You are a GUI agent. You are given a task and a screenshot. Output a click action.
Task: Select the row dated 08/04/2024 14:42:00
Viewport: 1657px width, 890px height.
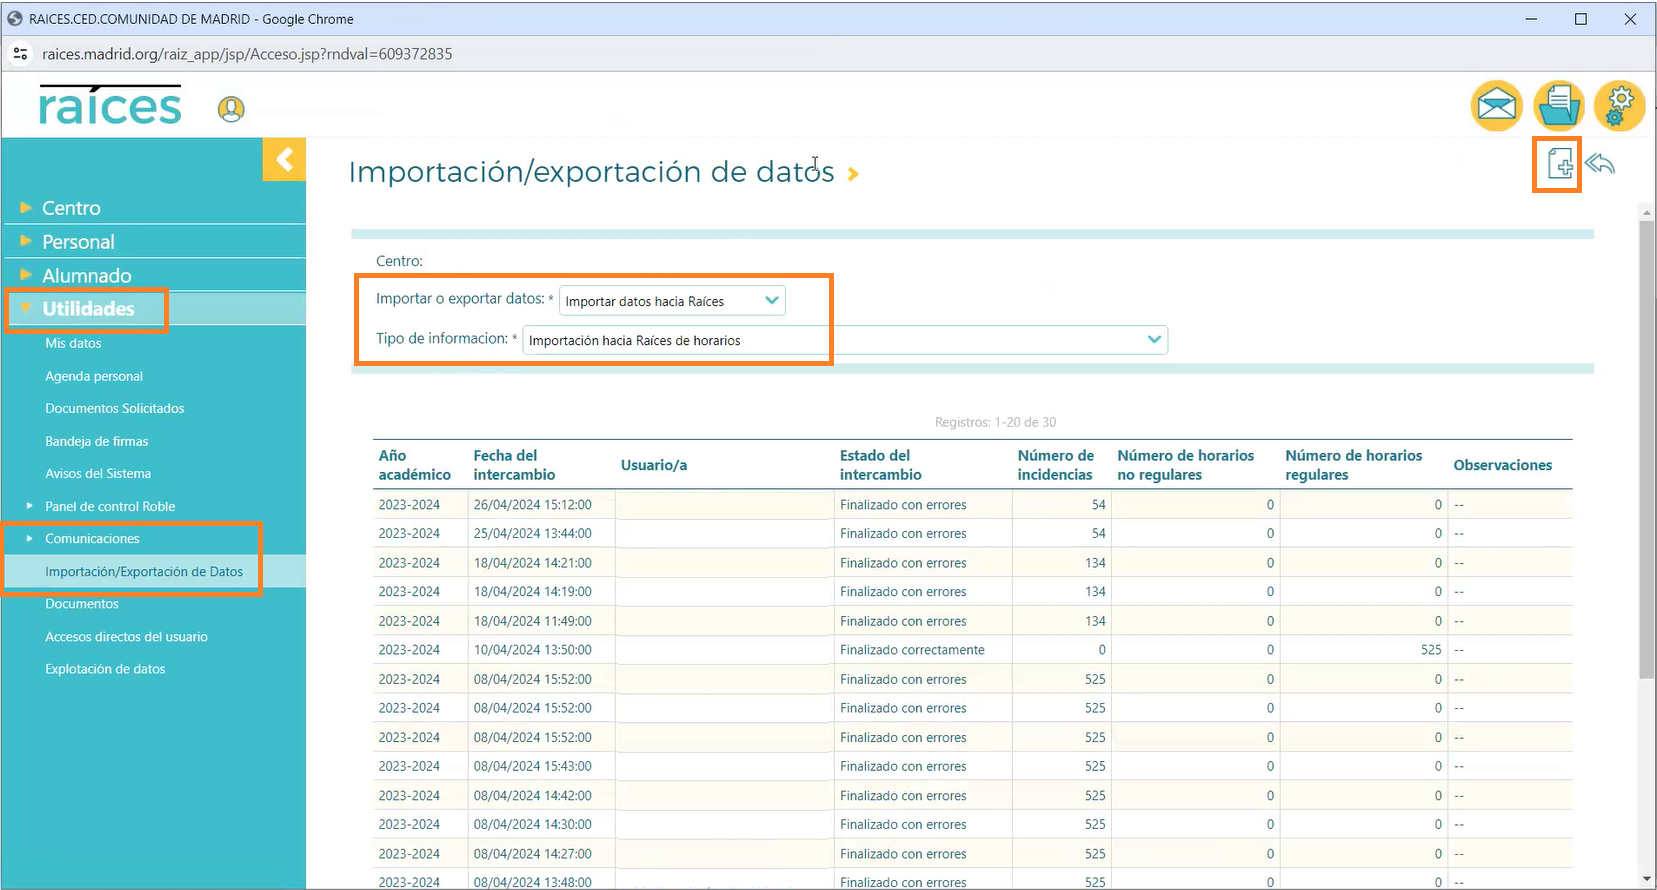click(x=972, y=795)
